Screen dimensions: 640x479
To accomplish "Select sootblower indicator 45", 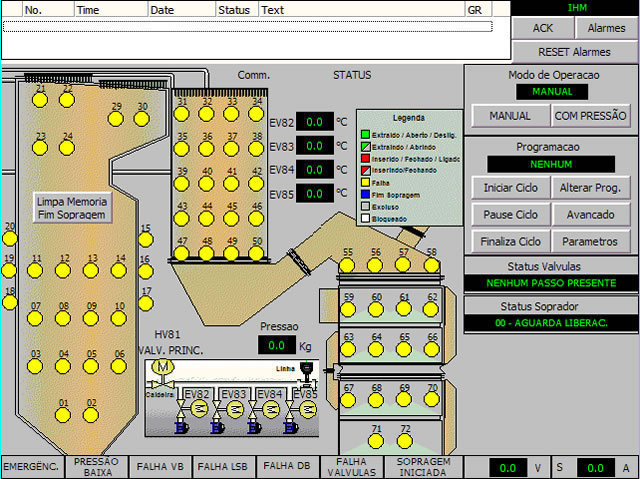I will [x=231, y=219].
